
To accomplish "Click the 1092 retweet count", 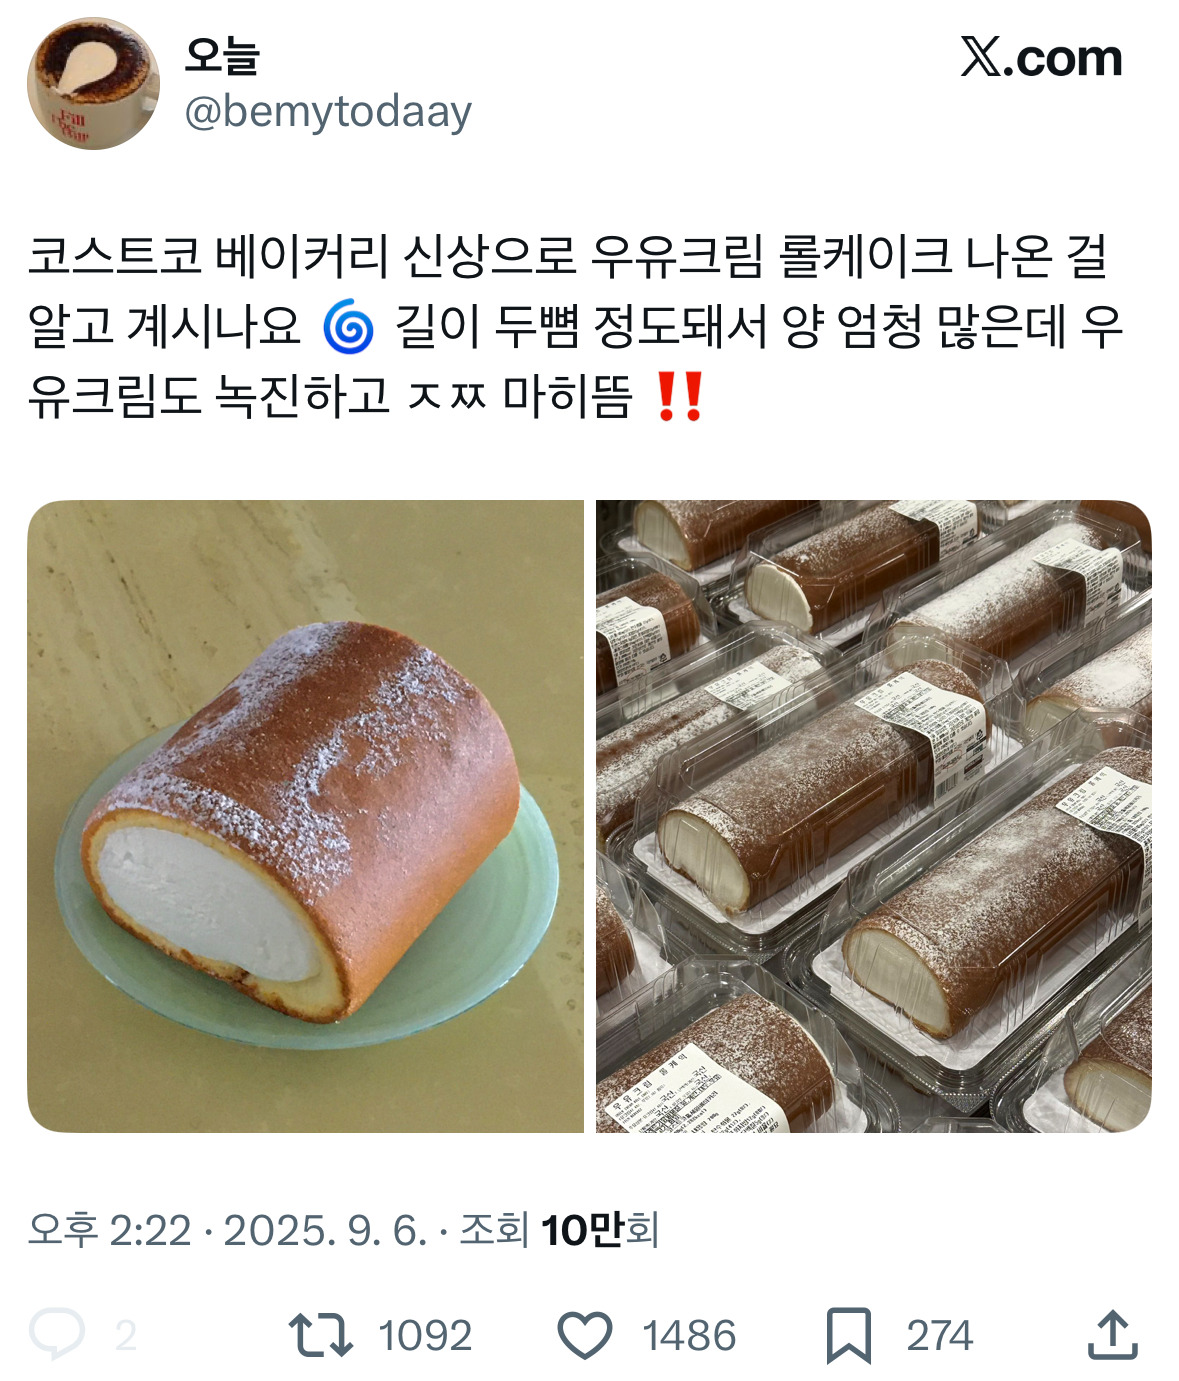I will coord(425,1336).
